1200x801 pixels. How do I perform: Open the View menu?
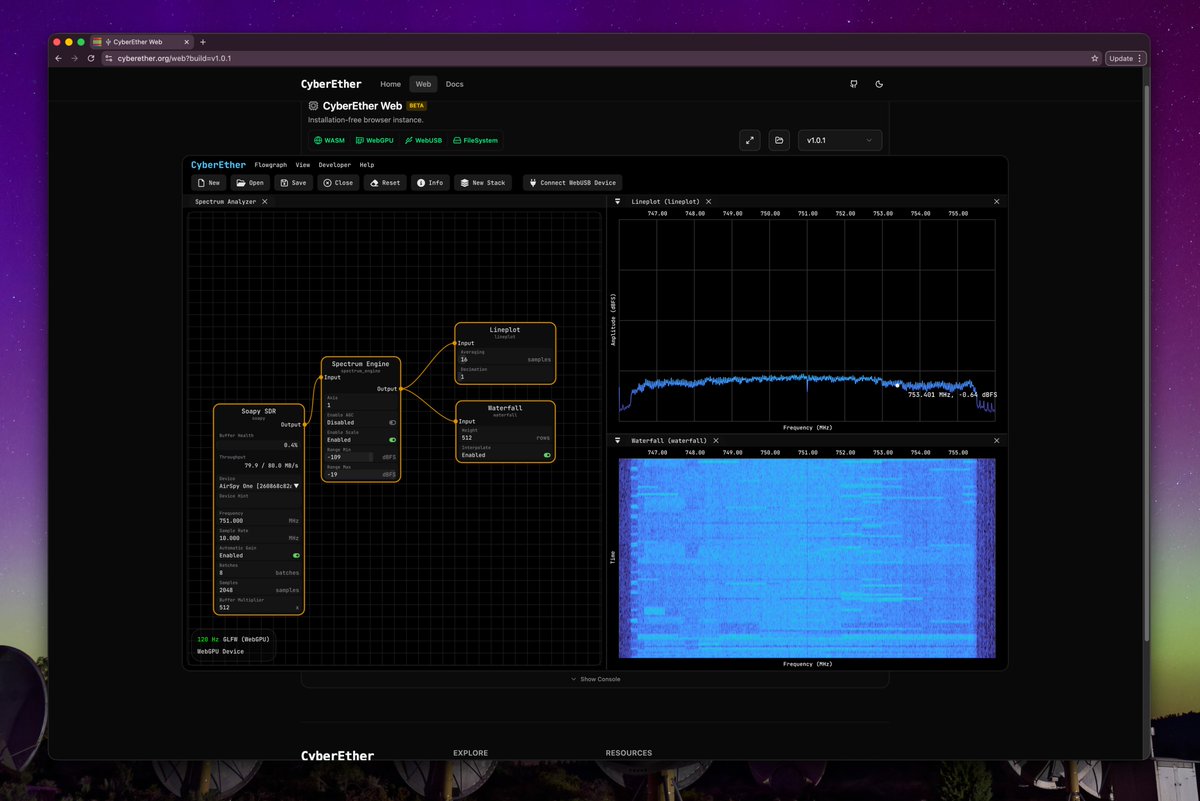303,165
